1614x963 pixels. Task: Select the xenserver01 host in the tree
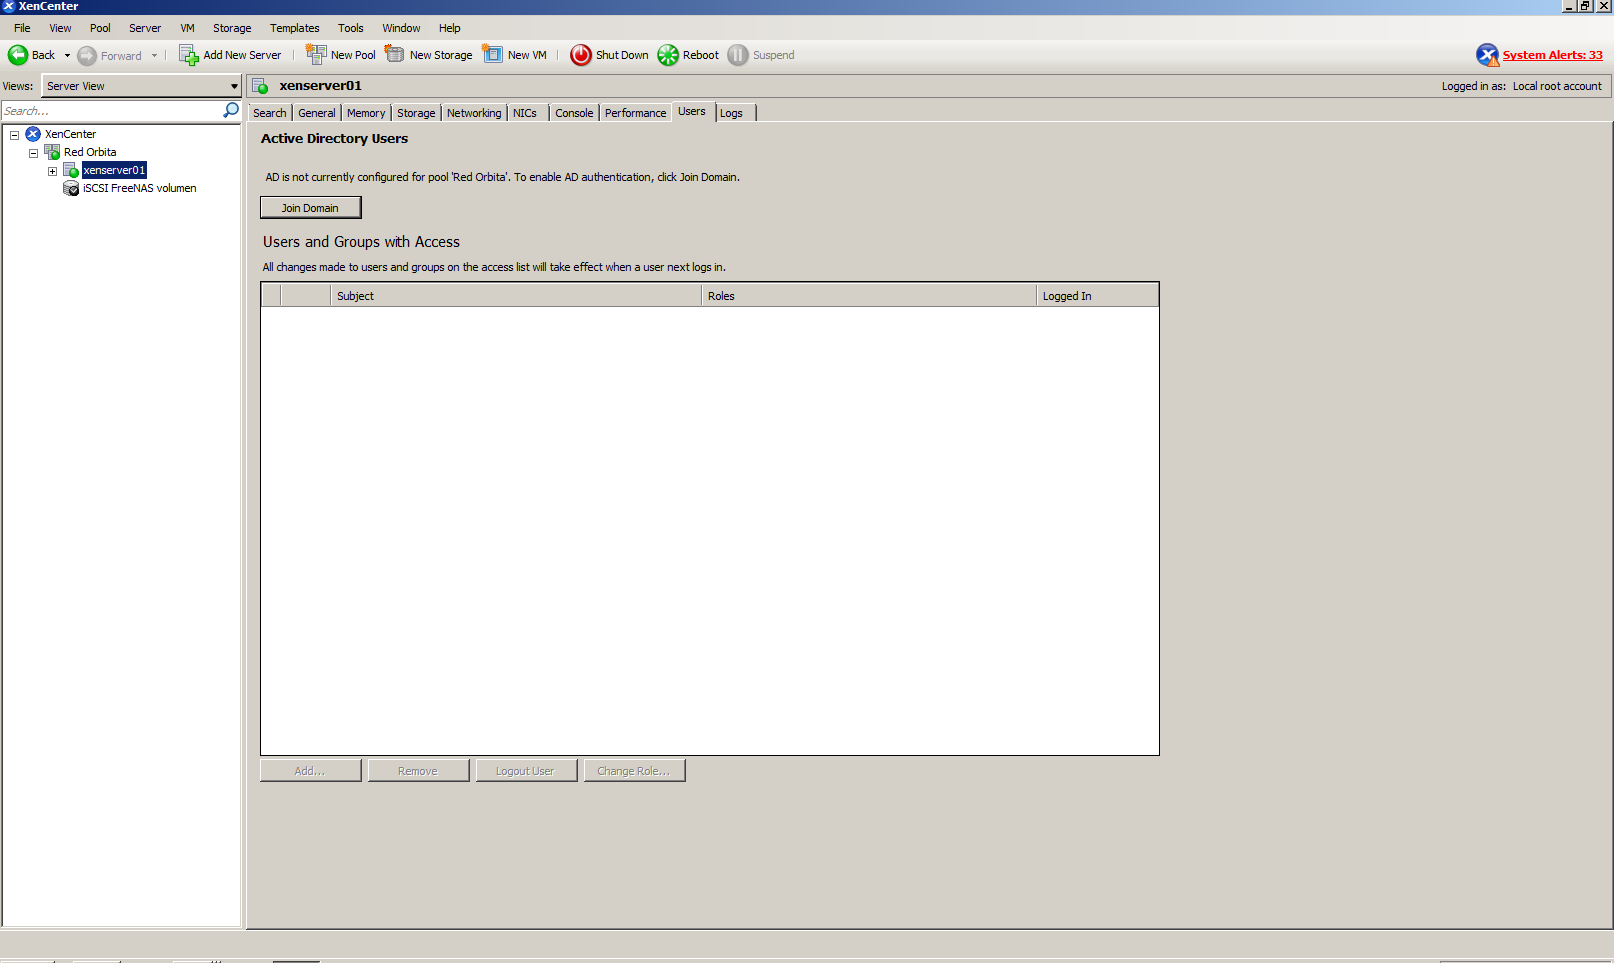click(113, 170)
